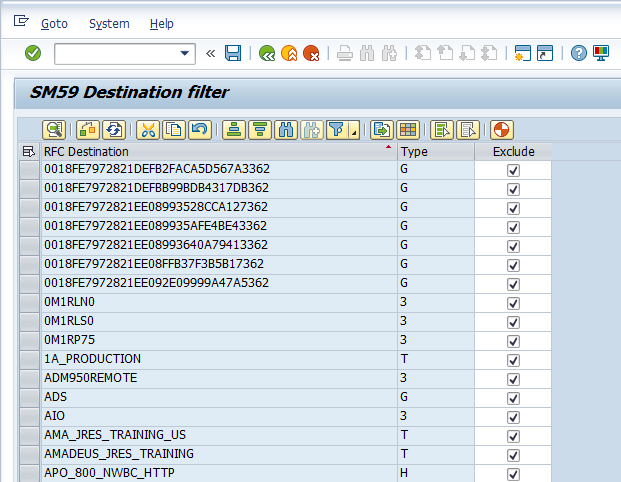
Task: Open the System menu
Action: tap(109, 23)
